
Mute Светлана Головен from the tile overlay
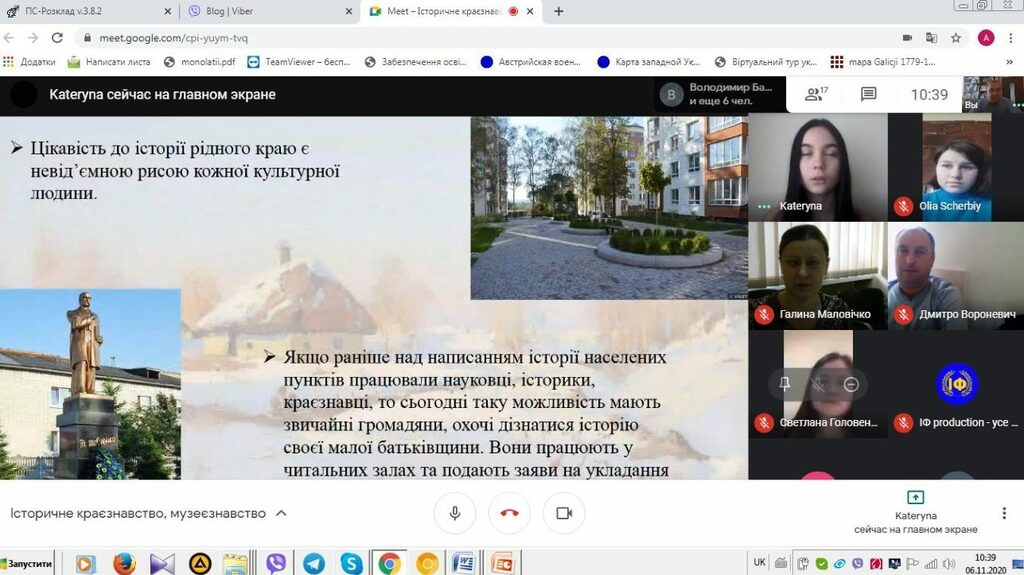818,384
